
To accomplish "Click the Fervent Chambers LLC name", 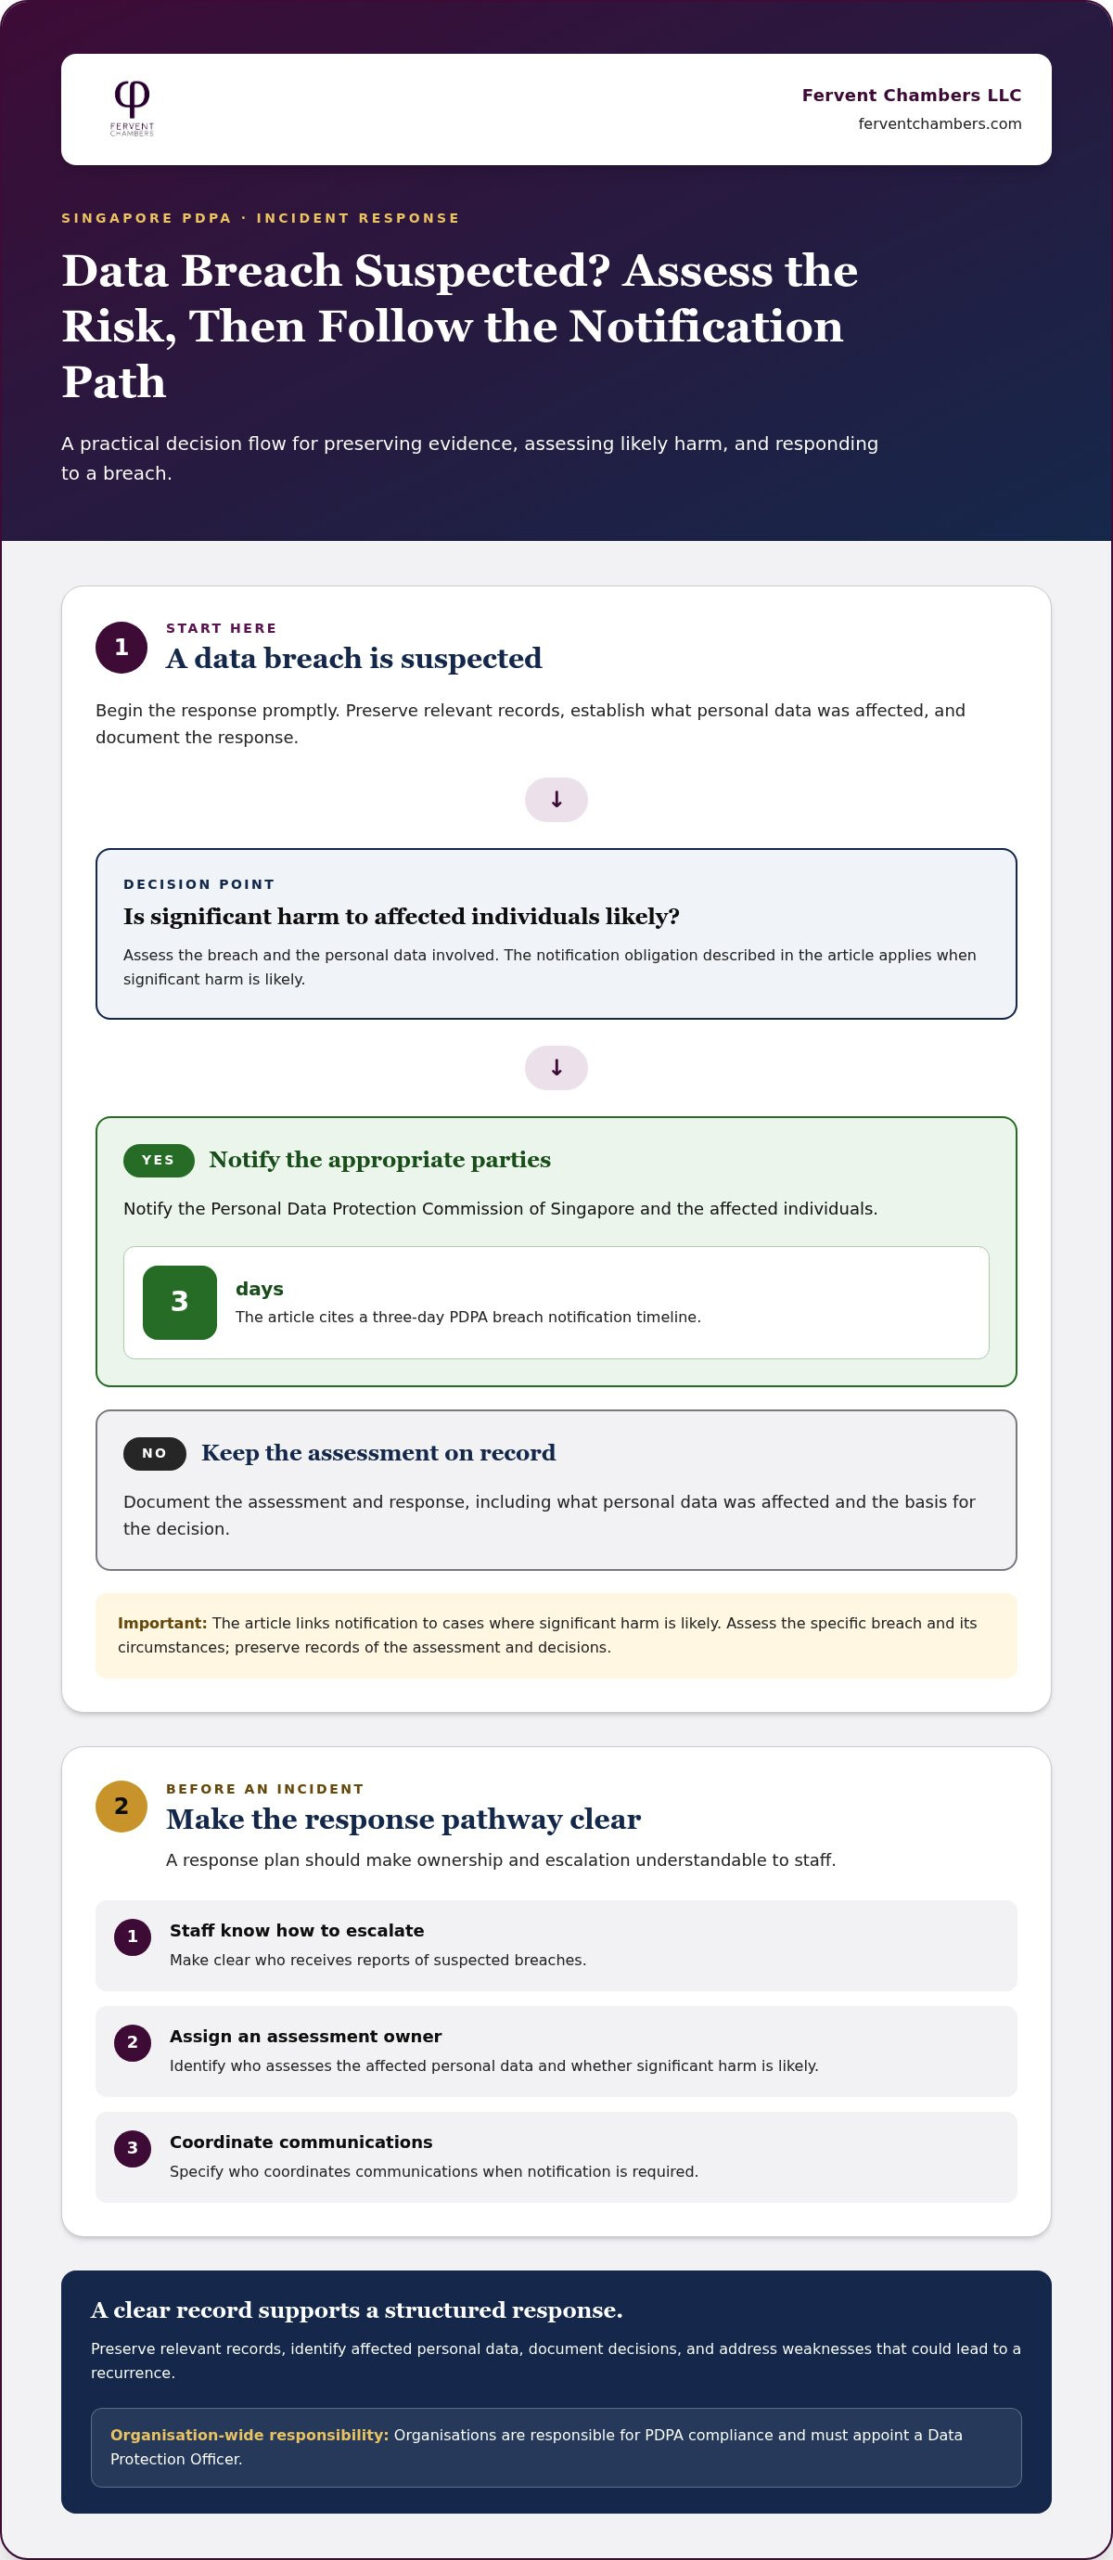I will tap(911, 95).
